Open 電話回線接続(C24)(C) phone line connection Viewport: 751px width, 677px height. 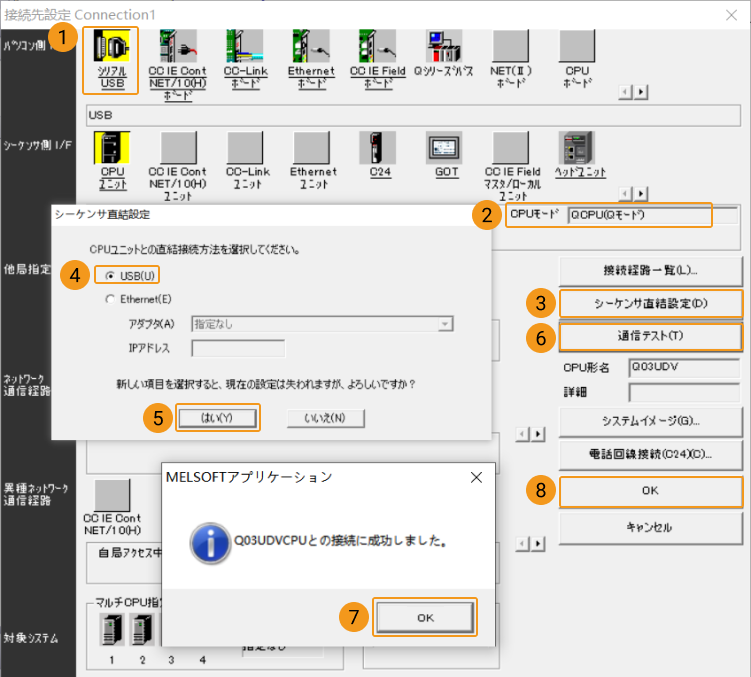pyautogui.click(x=650, y=454)
